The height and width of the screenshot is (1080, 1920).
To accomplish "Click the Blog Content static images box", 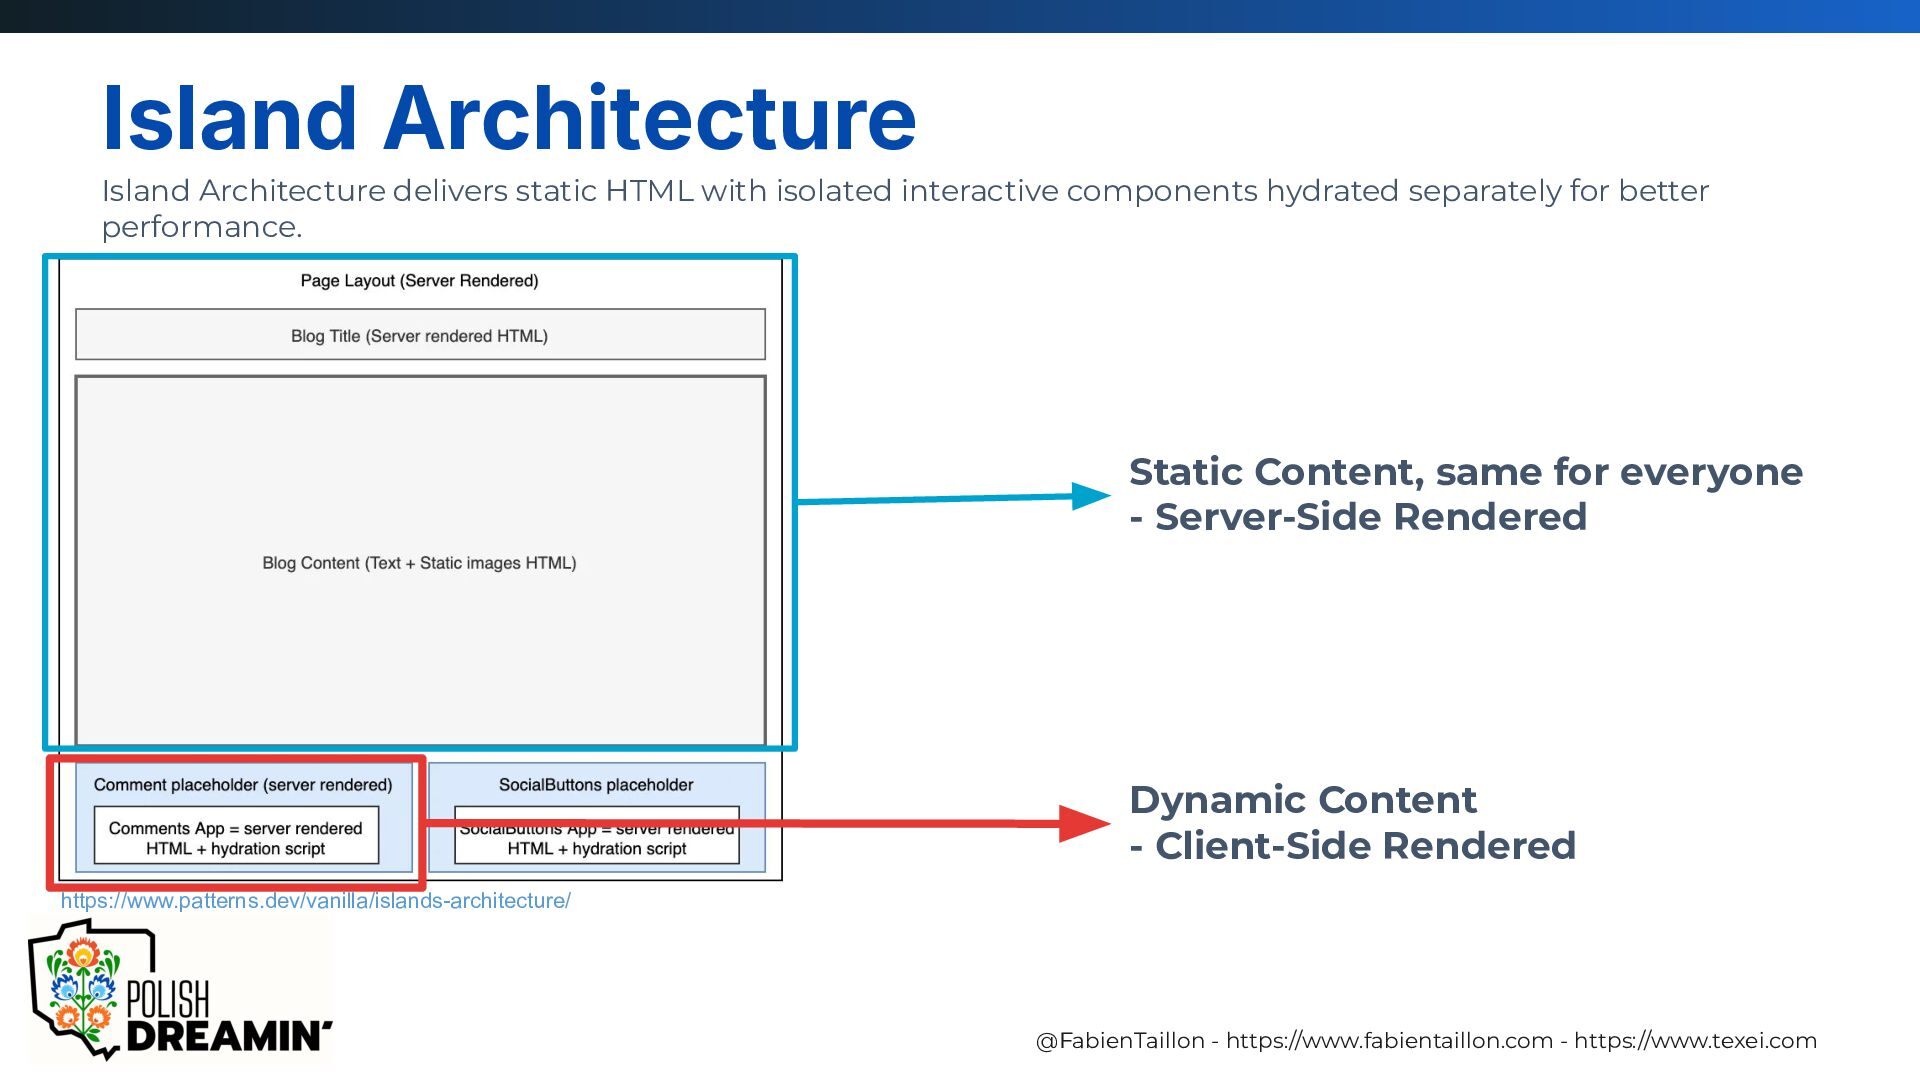I will 420,562.
